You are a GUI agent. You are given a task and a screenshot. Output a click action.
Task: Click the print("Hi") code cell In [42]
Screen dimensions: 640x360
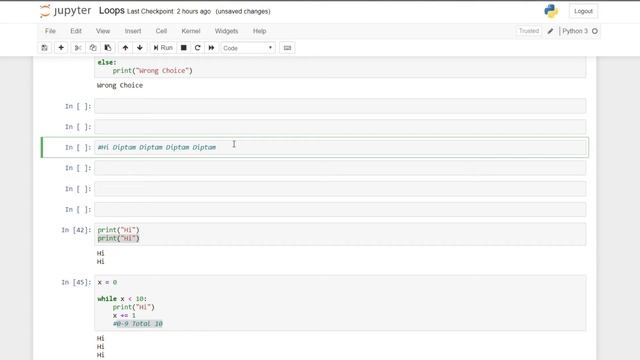point(340,234)
